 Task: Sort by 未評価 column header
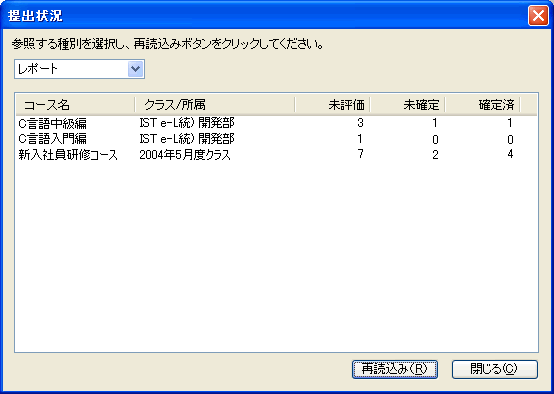[x=332, y=105]
